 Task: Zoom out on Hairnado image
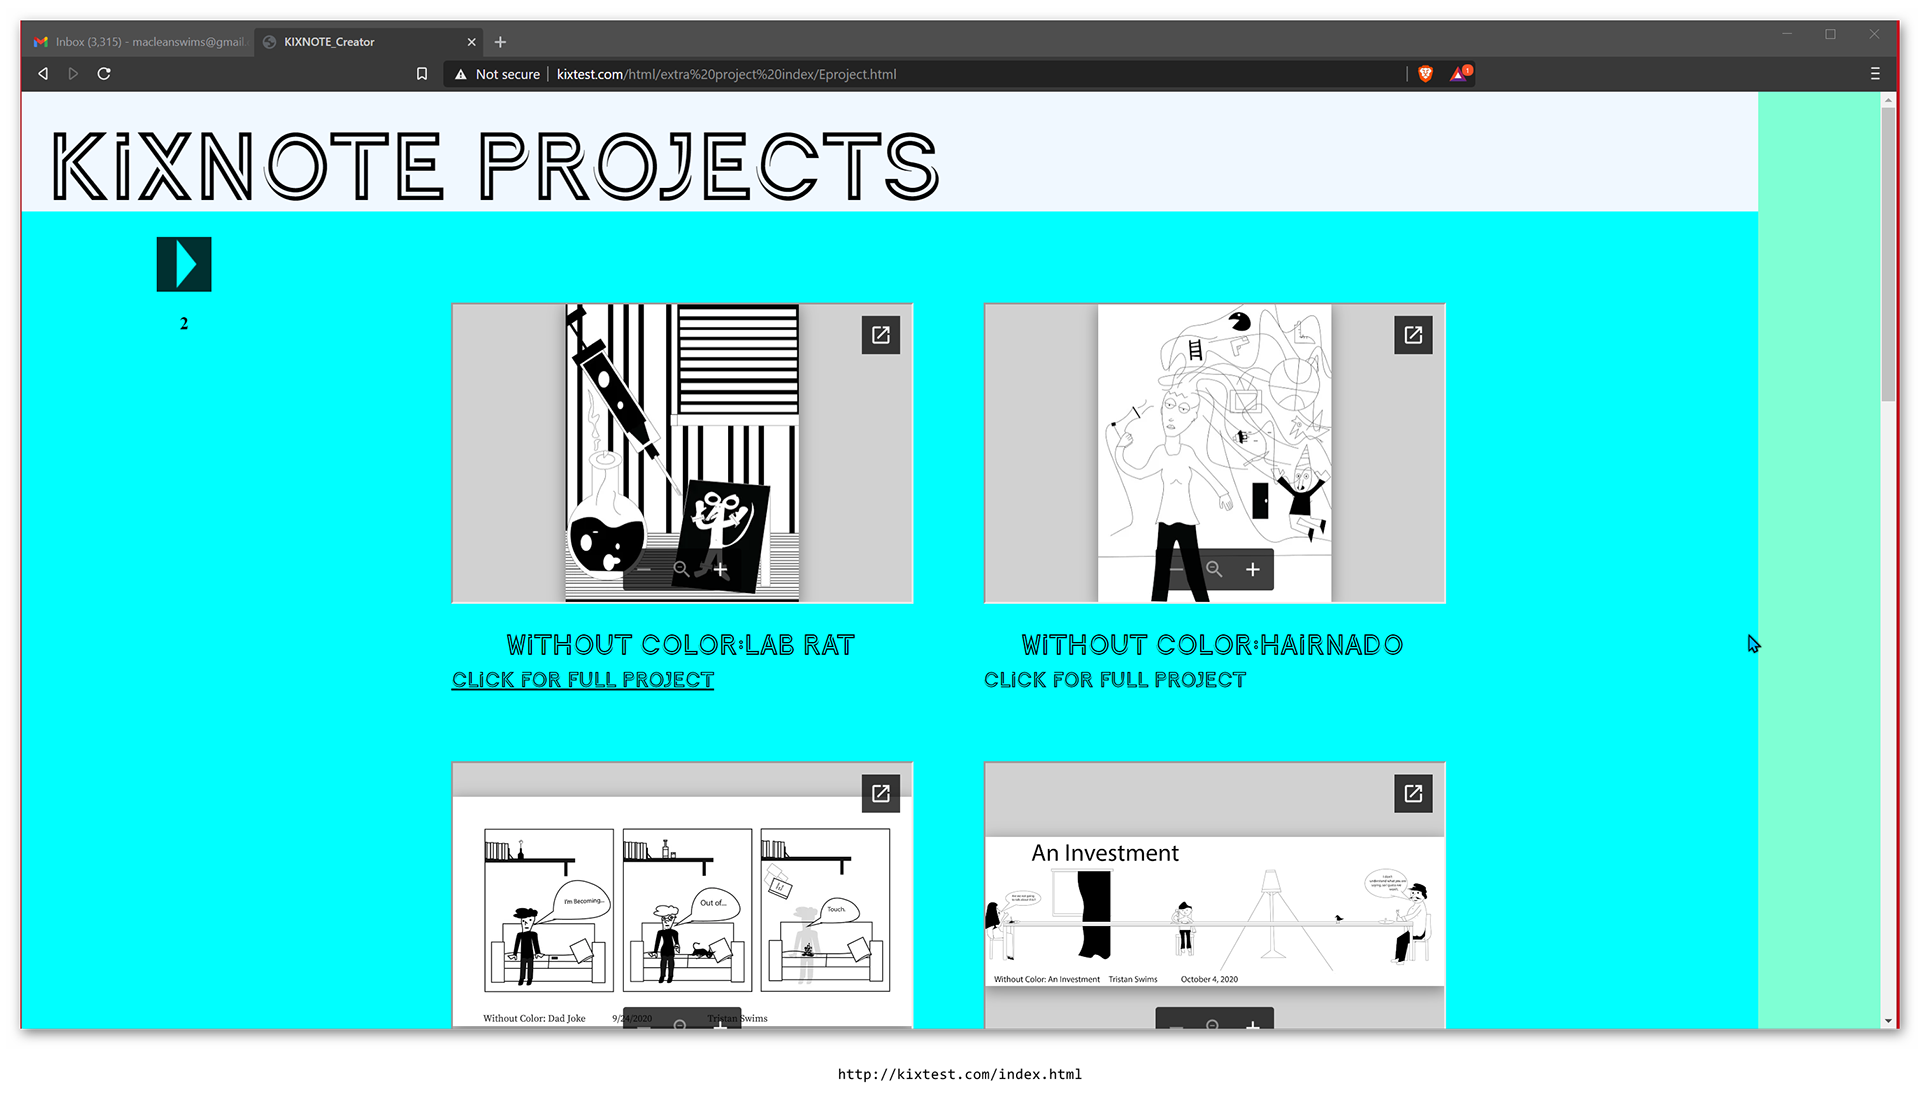coord(1177,570)
